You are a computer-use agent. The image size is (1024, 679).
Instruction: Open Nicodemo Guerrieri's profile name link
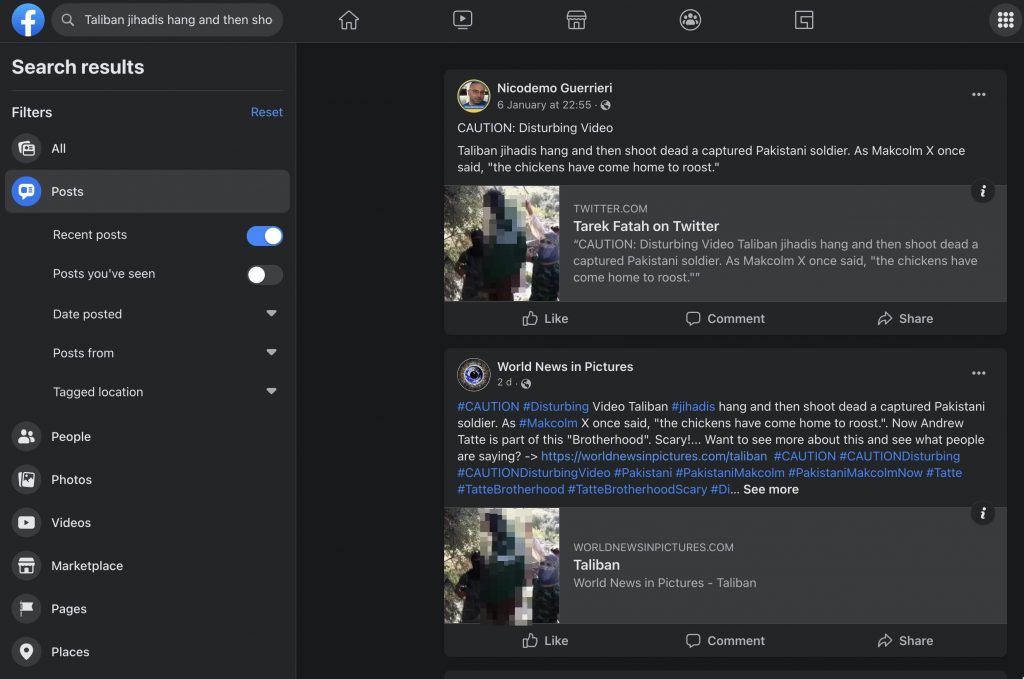(x=554, y=88)
